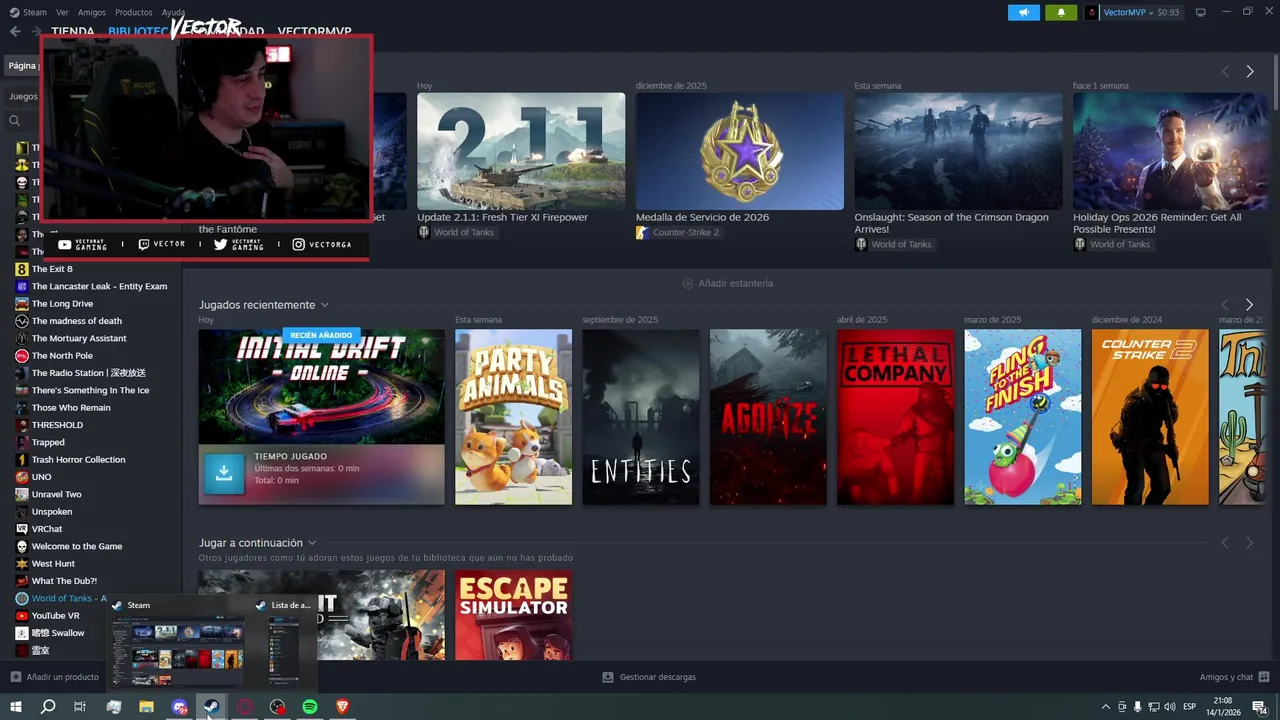The height and width of the screenshot is (720, 1280).
Task: Advance the Jugados recientemente shelf right
Action: click(1249, 304)
